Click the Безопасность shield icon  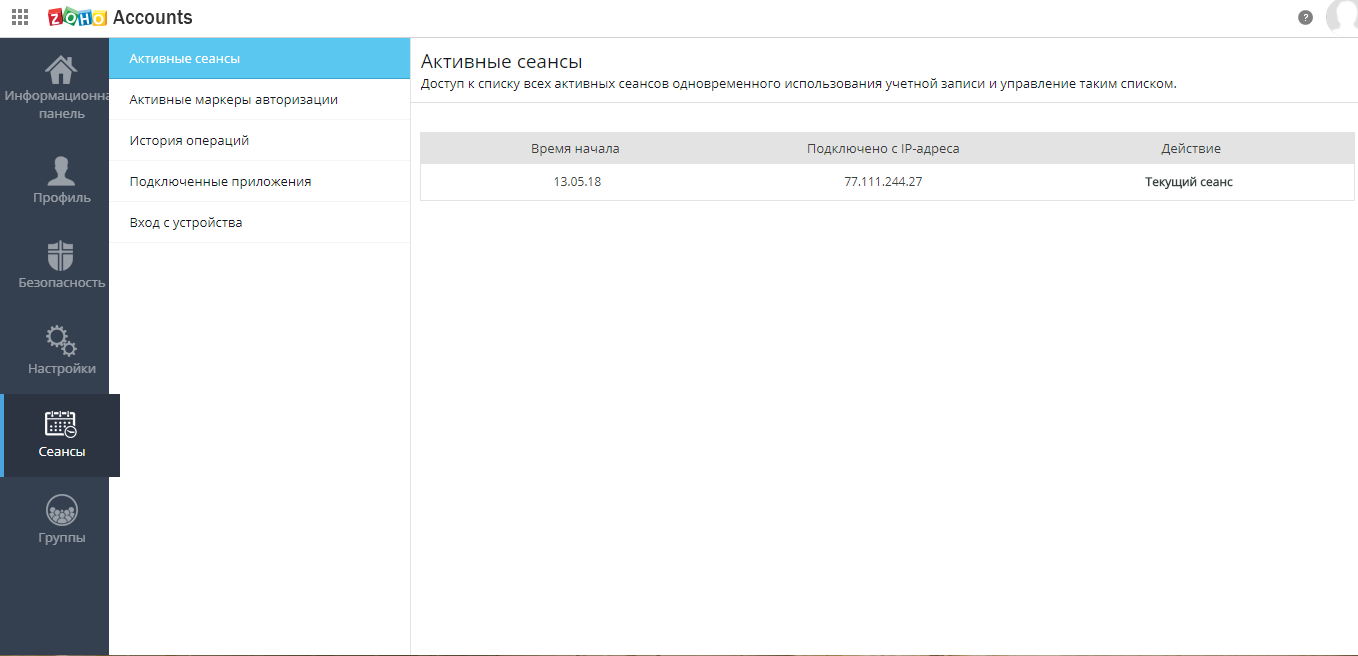[x=61, y=256]
